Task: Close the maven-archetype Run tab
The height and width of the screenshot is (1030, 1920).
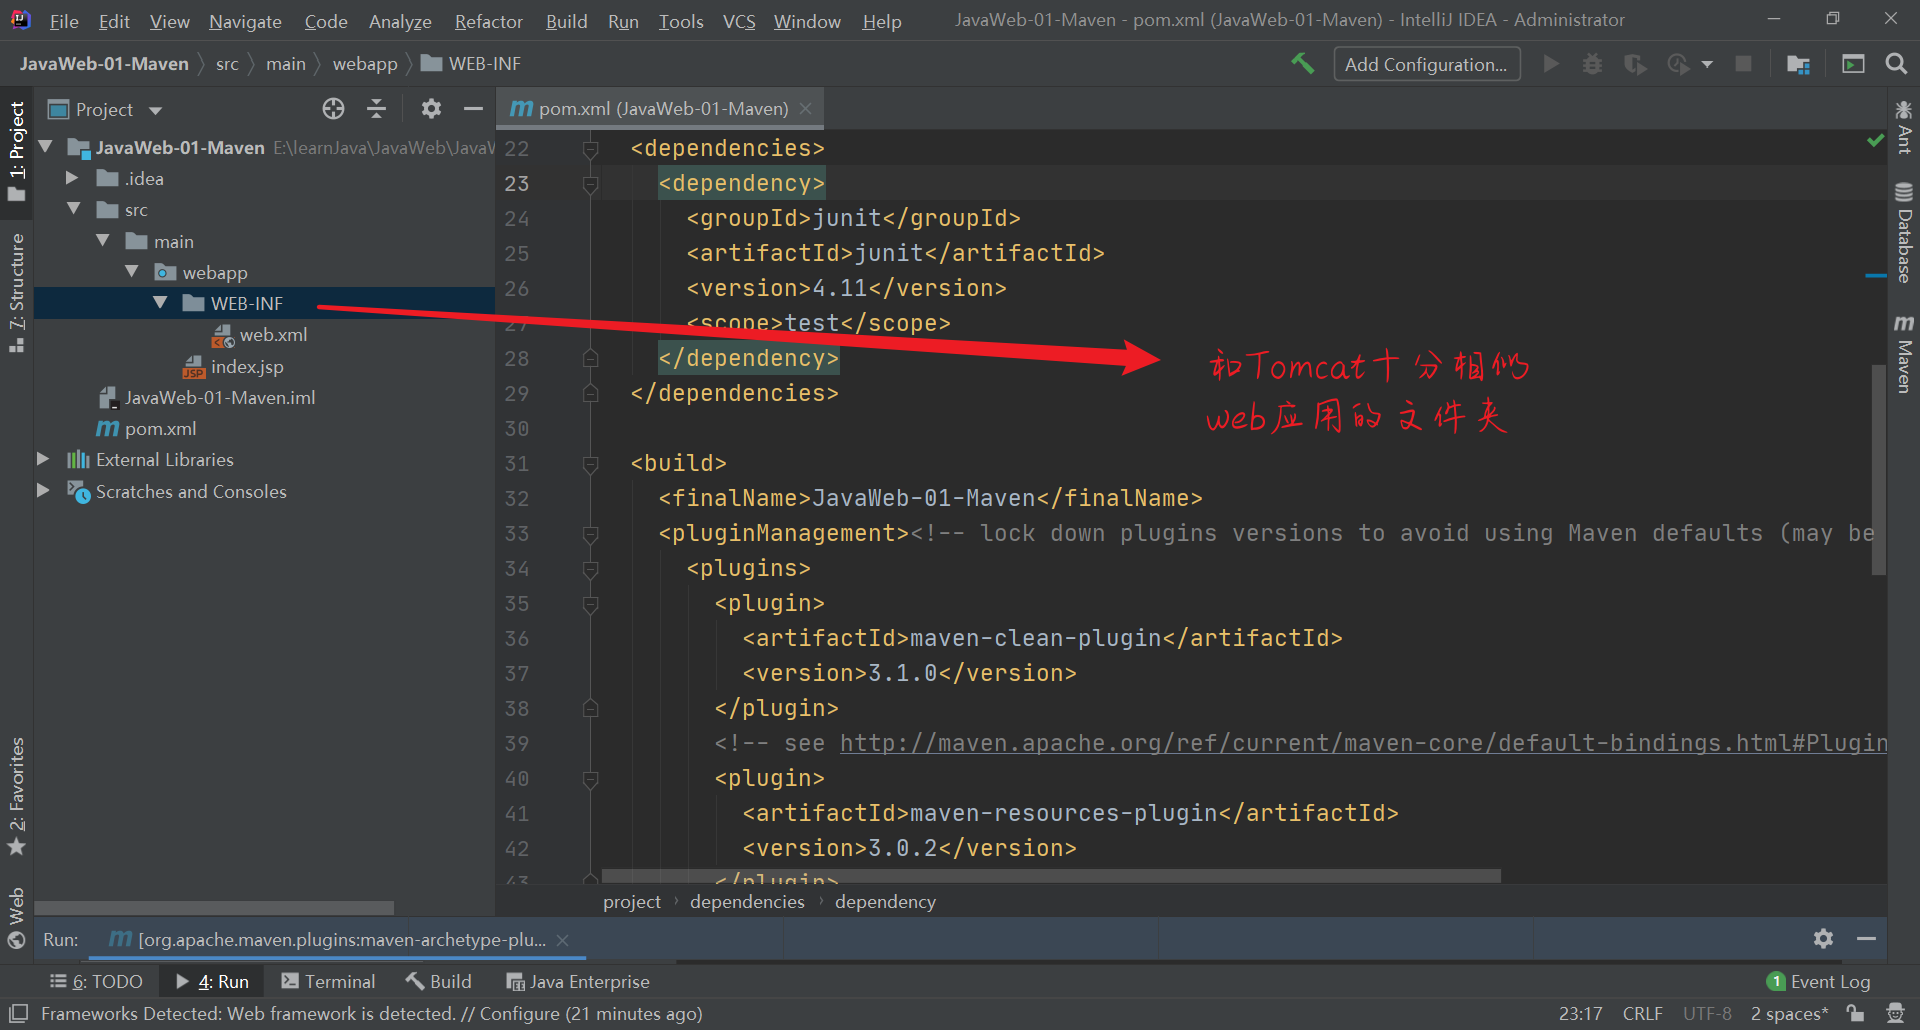Action: tap(563, 940)
